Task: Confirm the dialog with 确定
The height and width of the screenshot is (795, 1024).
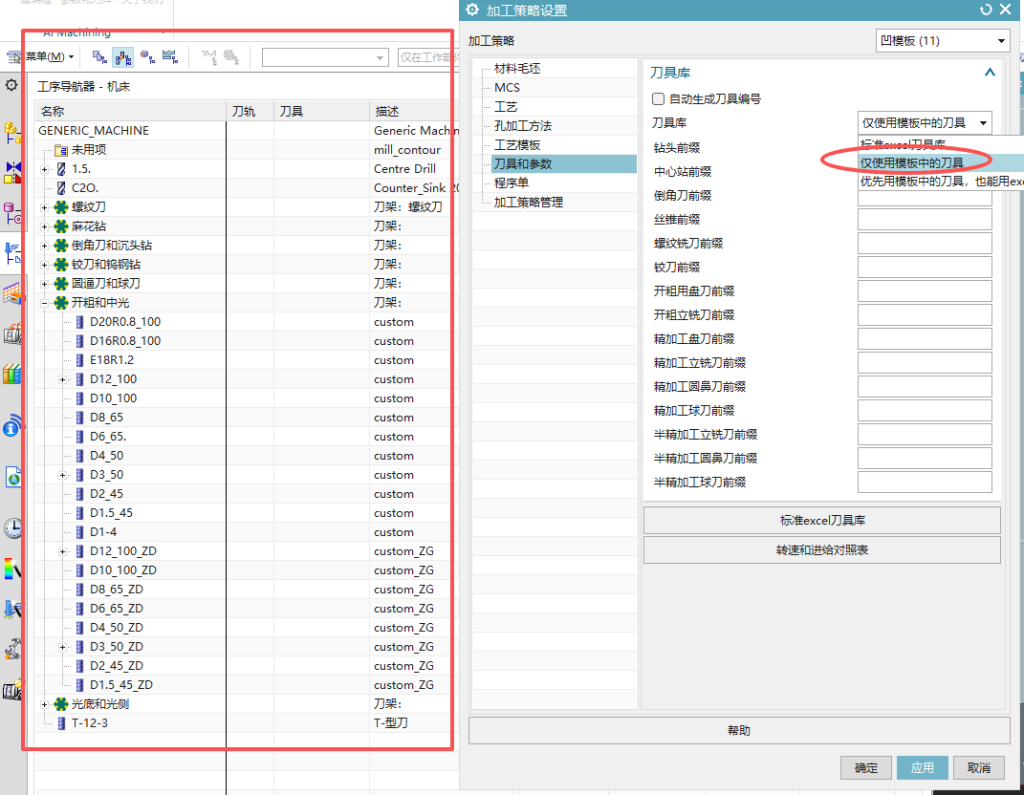Action: tap(866, 768)
